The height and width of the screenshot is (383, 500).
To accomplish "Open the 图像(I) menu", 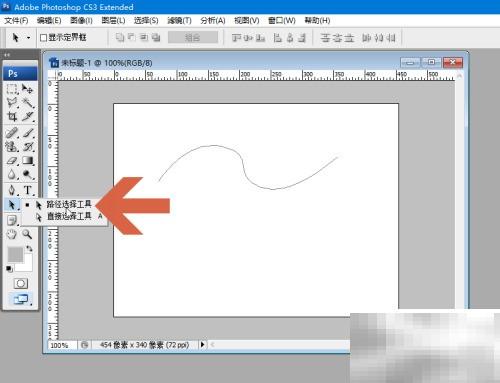I will [x=81, y=21].
